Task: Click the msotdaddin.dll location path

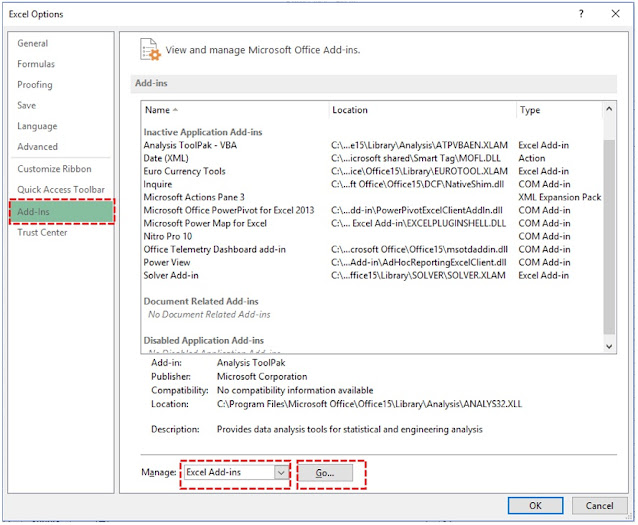Action: [420, 249]
